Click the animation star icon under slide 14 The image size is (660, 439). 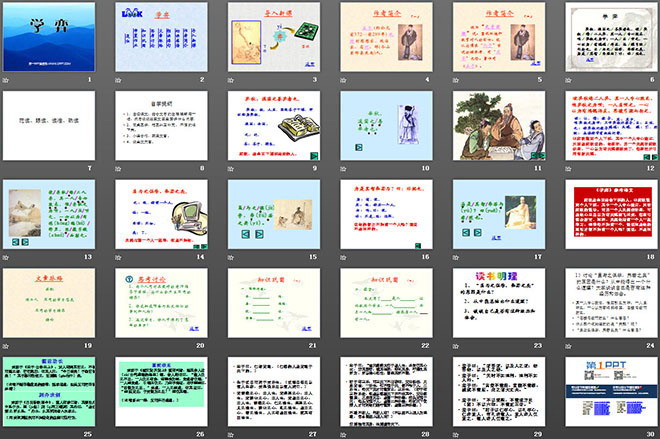[118, 257]
